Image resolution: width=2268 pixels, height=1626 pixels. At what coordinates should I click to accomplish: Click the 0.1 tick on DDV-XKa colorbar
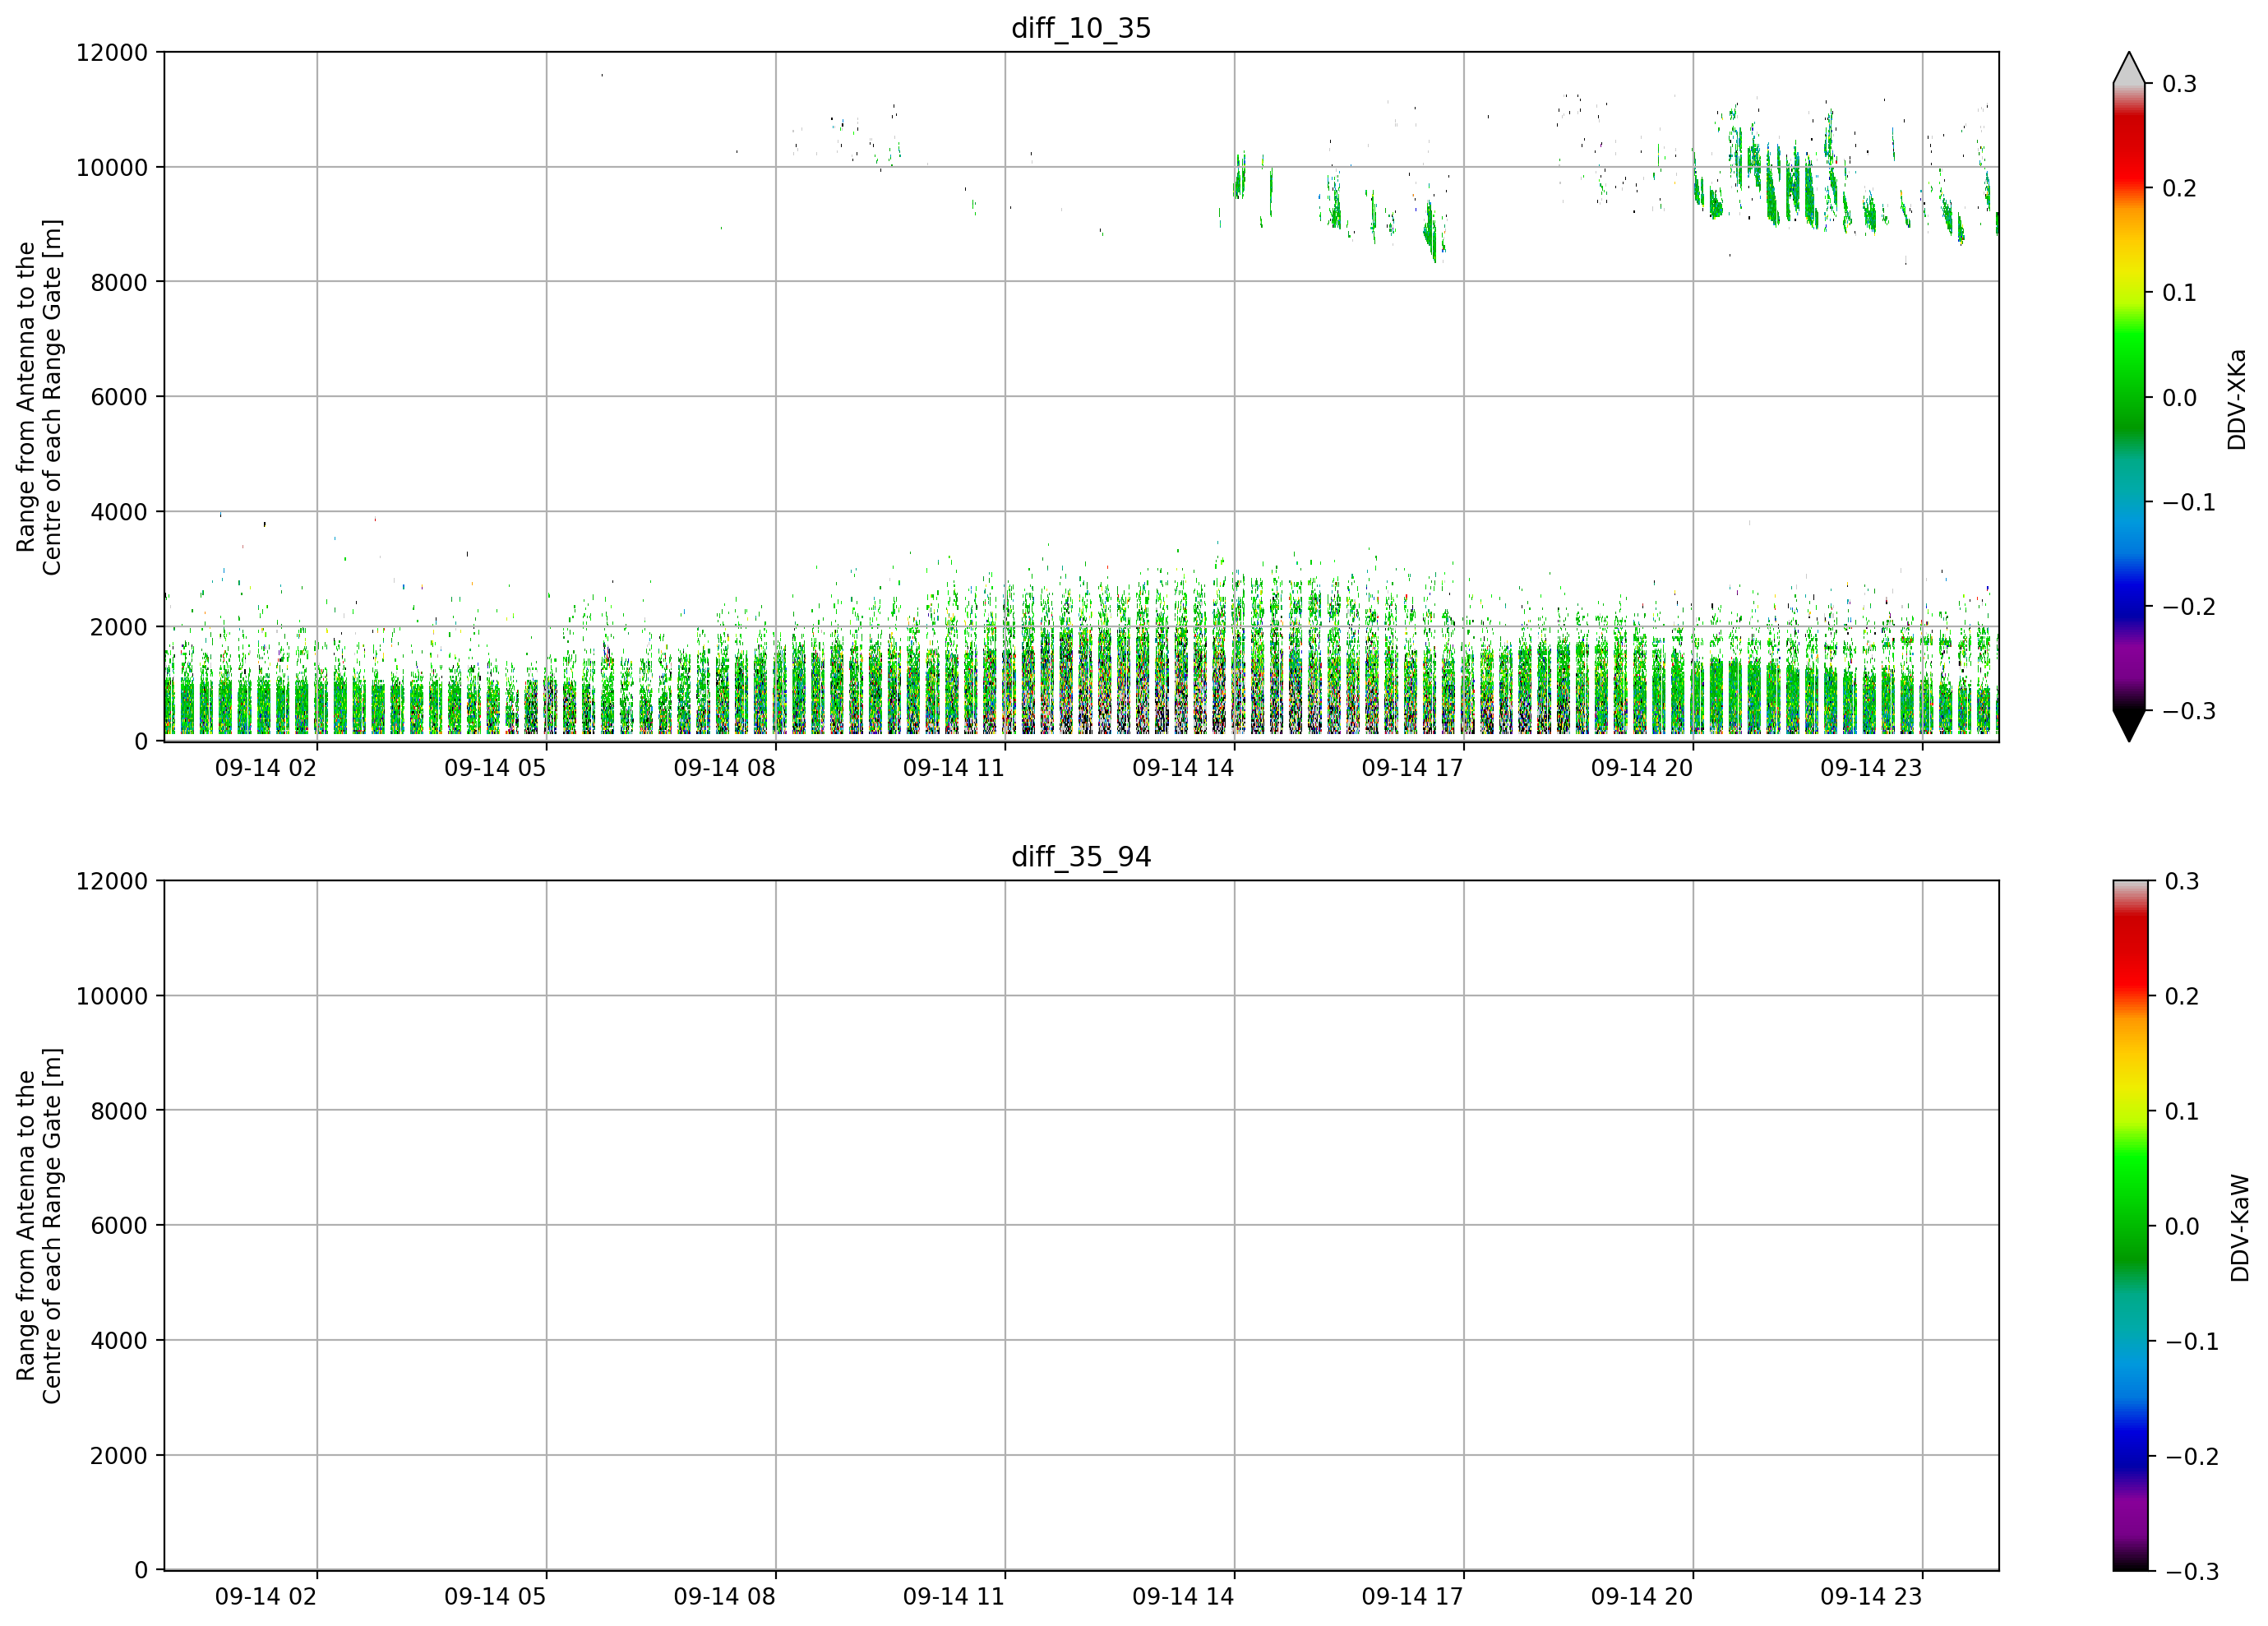(x=2179, y=293)
